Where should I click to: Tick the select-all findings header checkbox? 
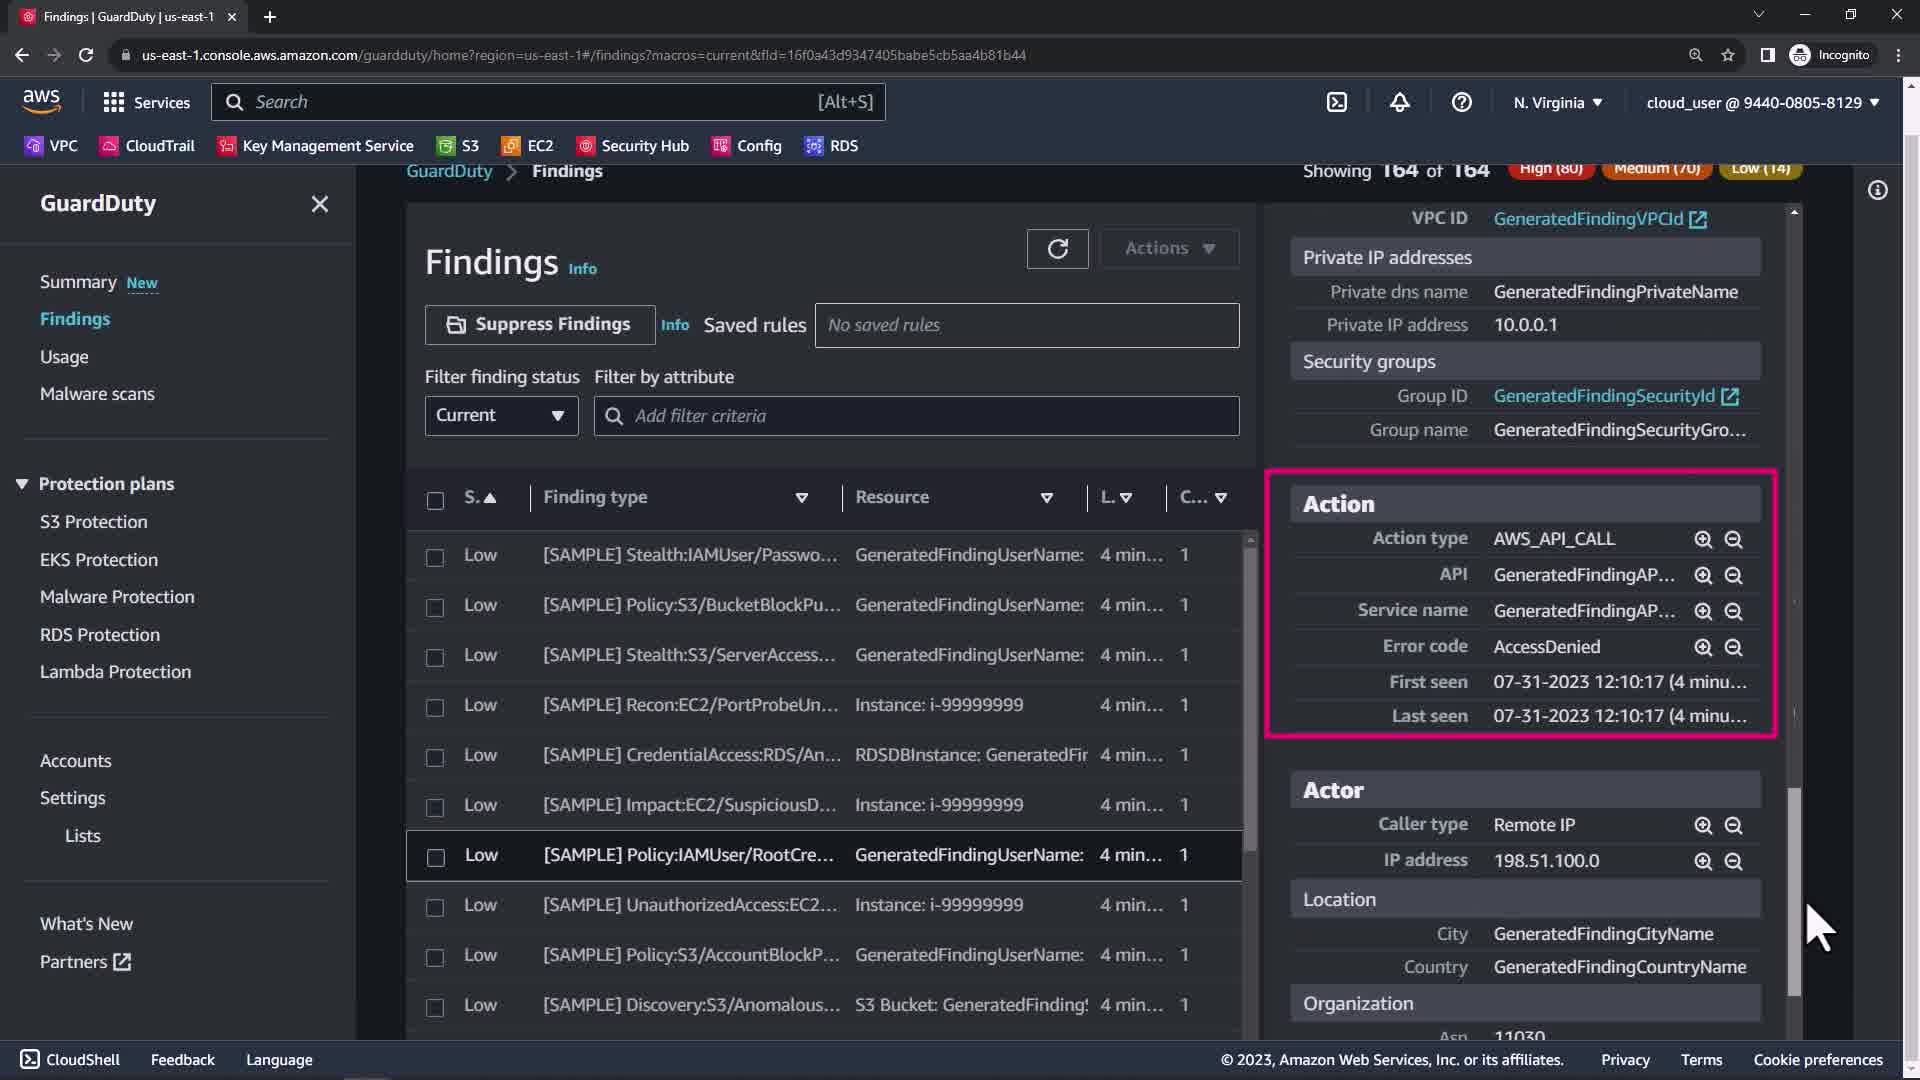pyautogui.click(x=435, y=500)
